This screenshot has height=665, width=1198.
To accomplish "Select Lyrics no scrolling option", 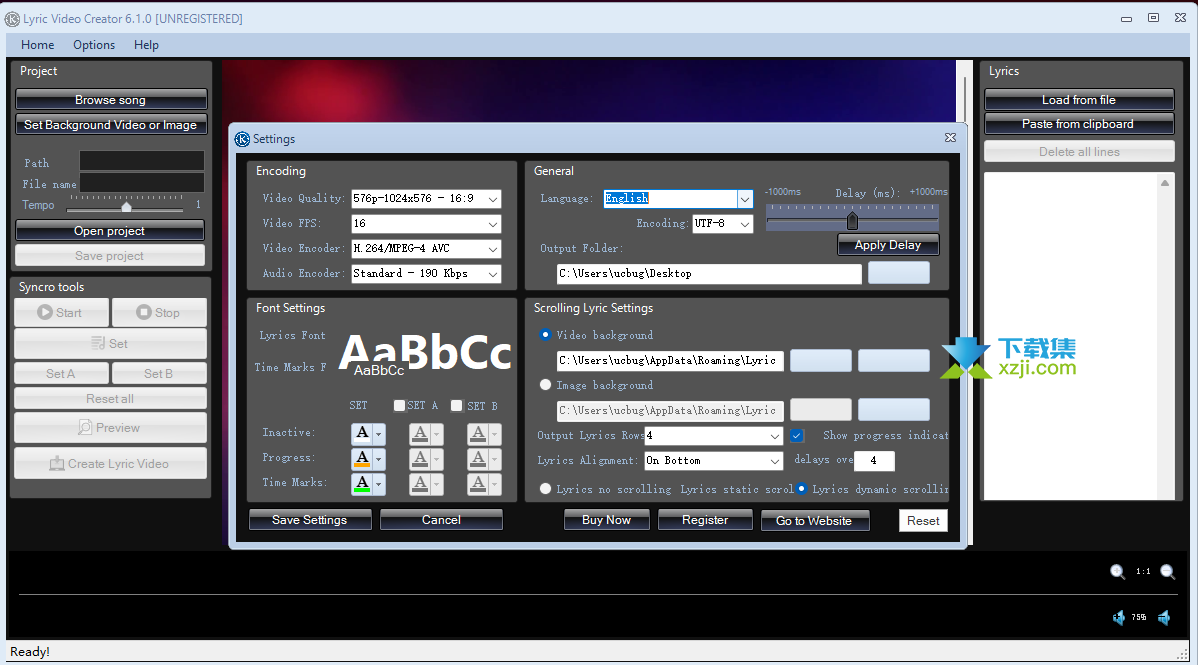I will coord(546,489).
